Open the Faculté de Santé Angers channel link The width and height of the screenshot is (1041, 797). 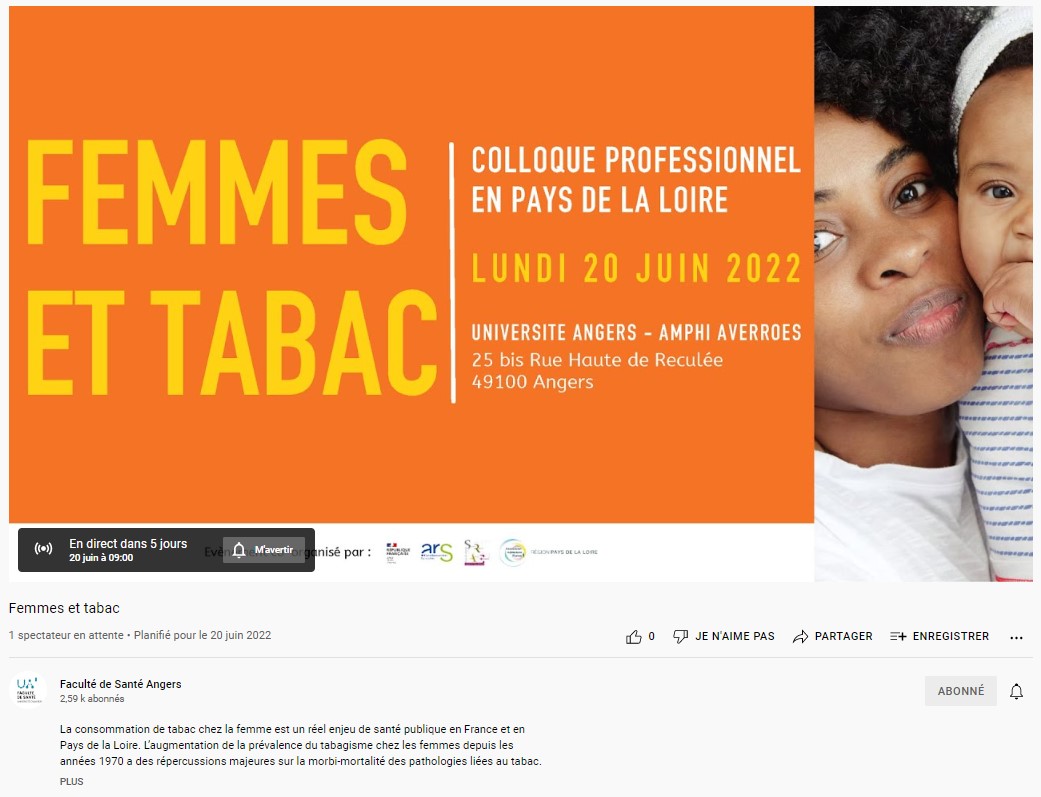pyautogui.click(x=120, y=684)
